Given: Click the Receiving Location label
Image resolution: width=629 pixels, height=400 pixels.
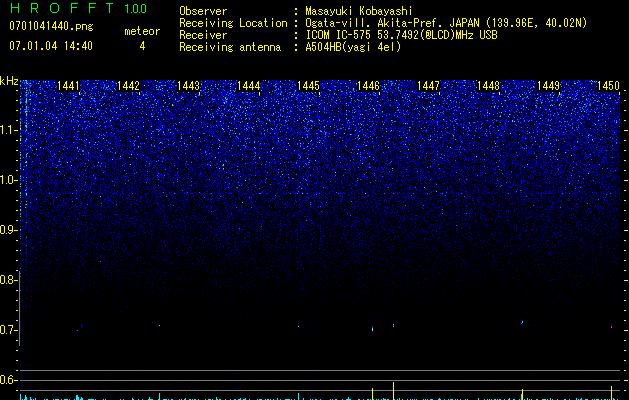Looking at the screenshot, I should pyautogui.click(x=233, y=23).
